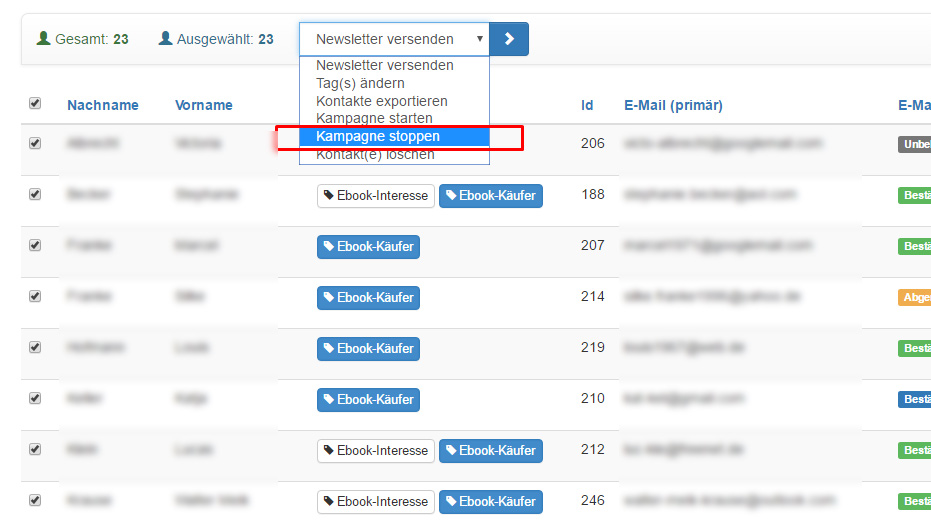
Task: Select the Kampagne starten option
Action: coord(374,118)
